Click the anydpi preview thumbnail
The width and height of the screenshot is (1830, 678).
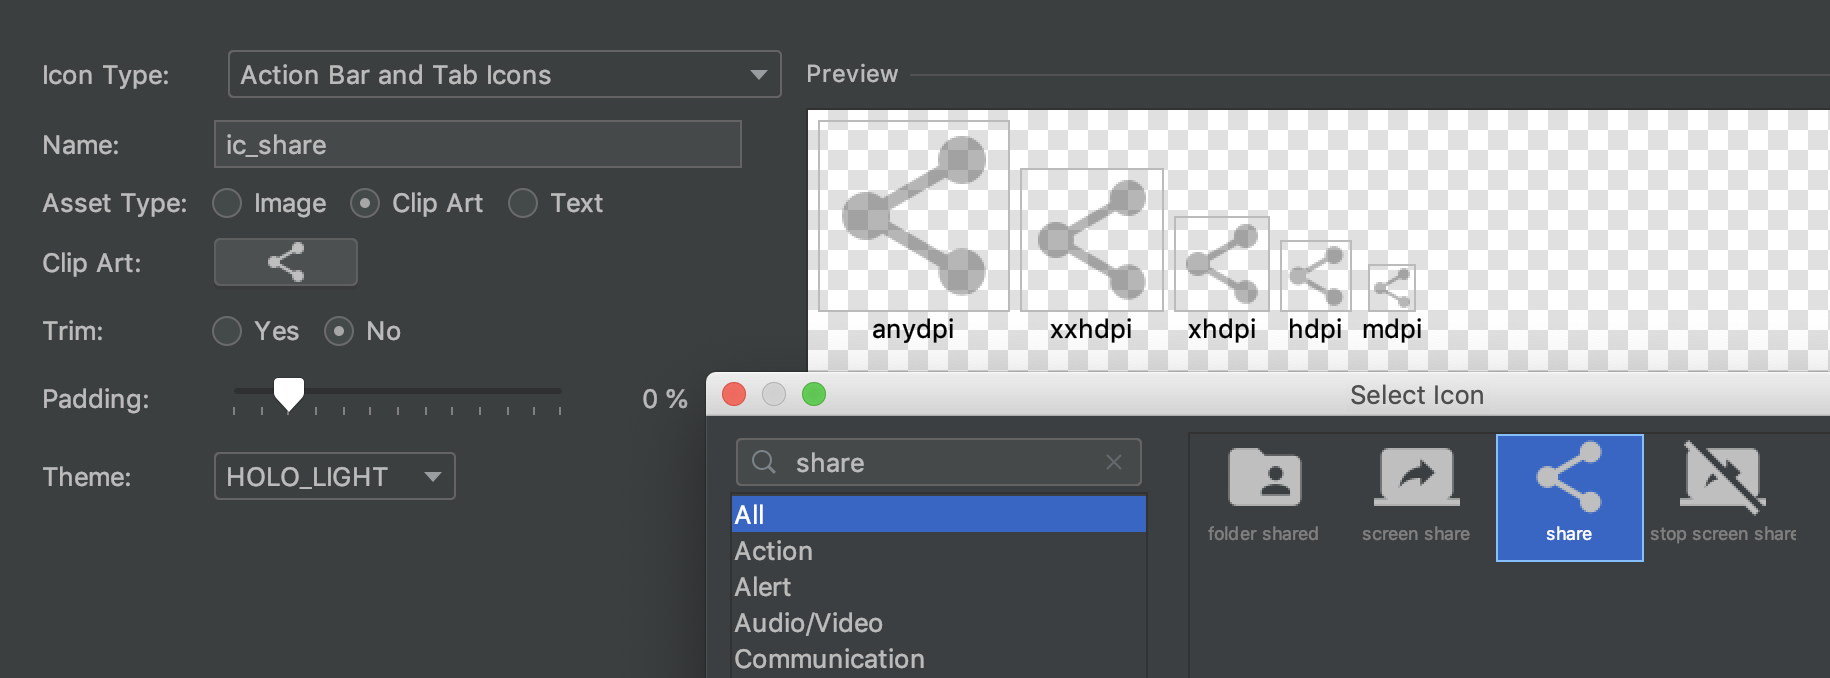914,216
